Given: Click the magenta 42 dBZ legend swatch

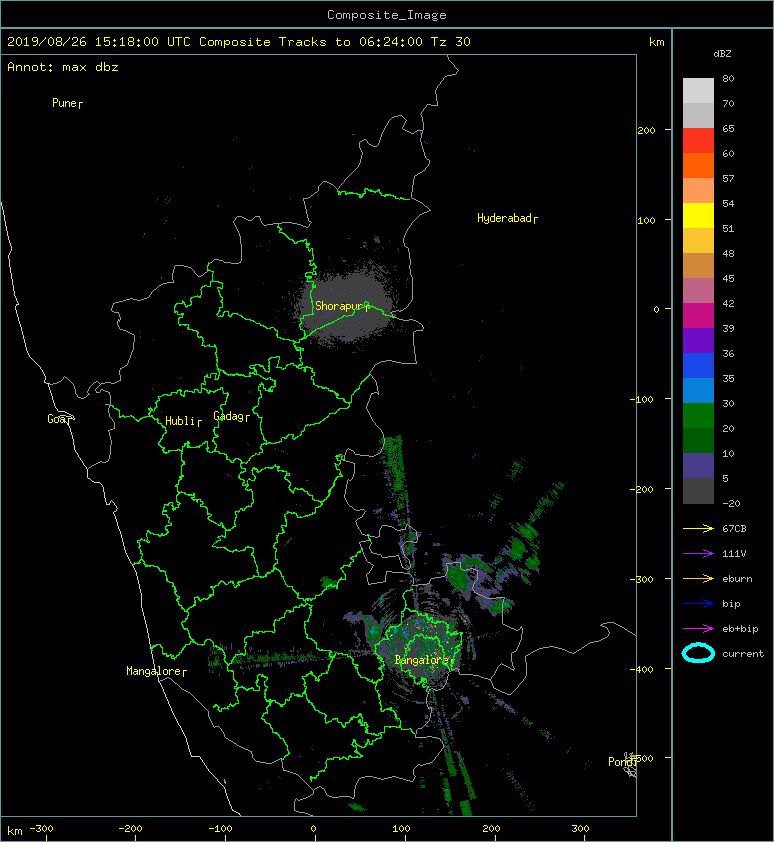Looking at the screenshot, I should click(x=698, y=315).
